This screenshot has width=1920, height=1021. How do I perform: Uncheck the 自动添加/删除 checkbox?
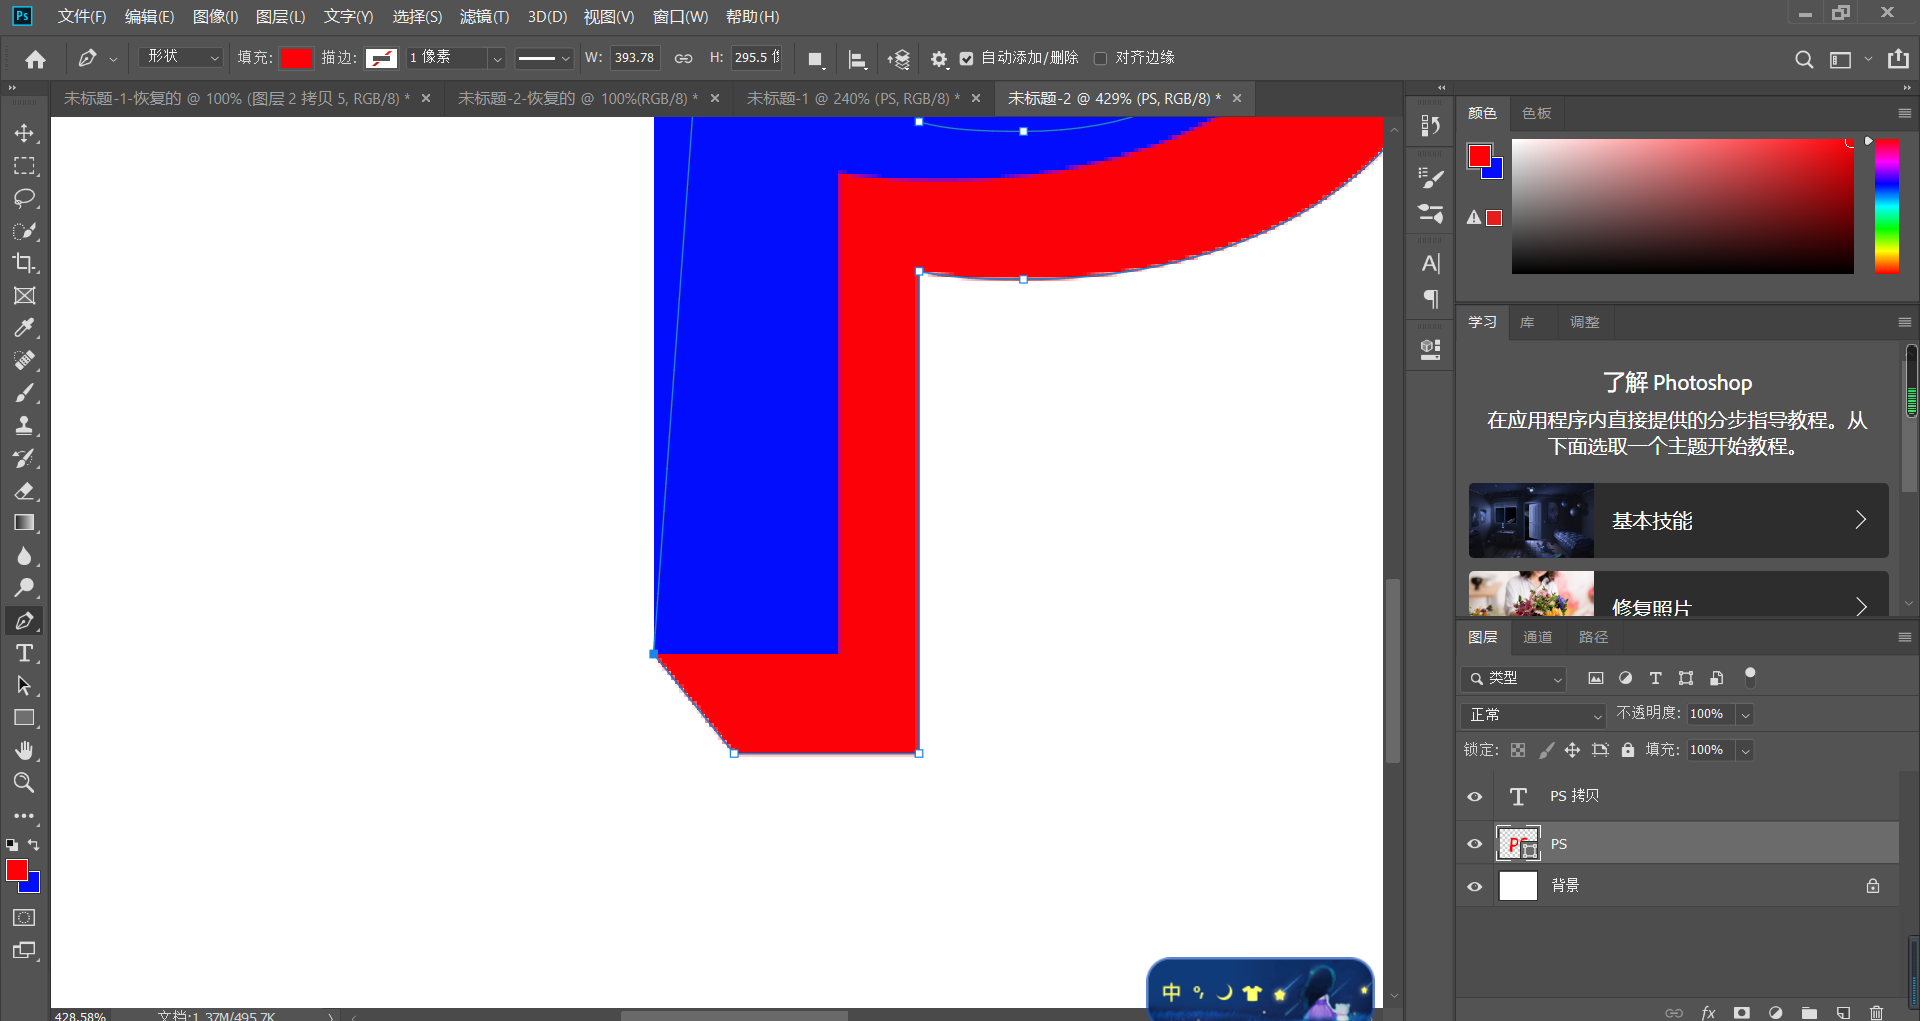(966, 58)
